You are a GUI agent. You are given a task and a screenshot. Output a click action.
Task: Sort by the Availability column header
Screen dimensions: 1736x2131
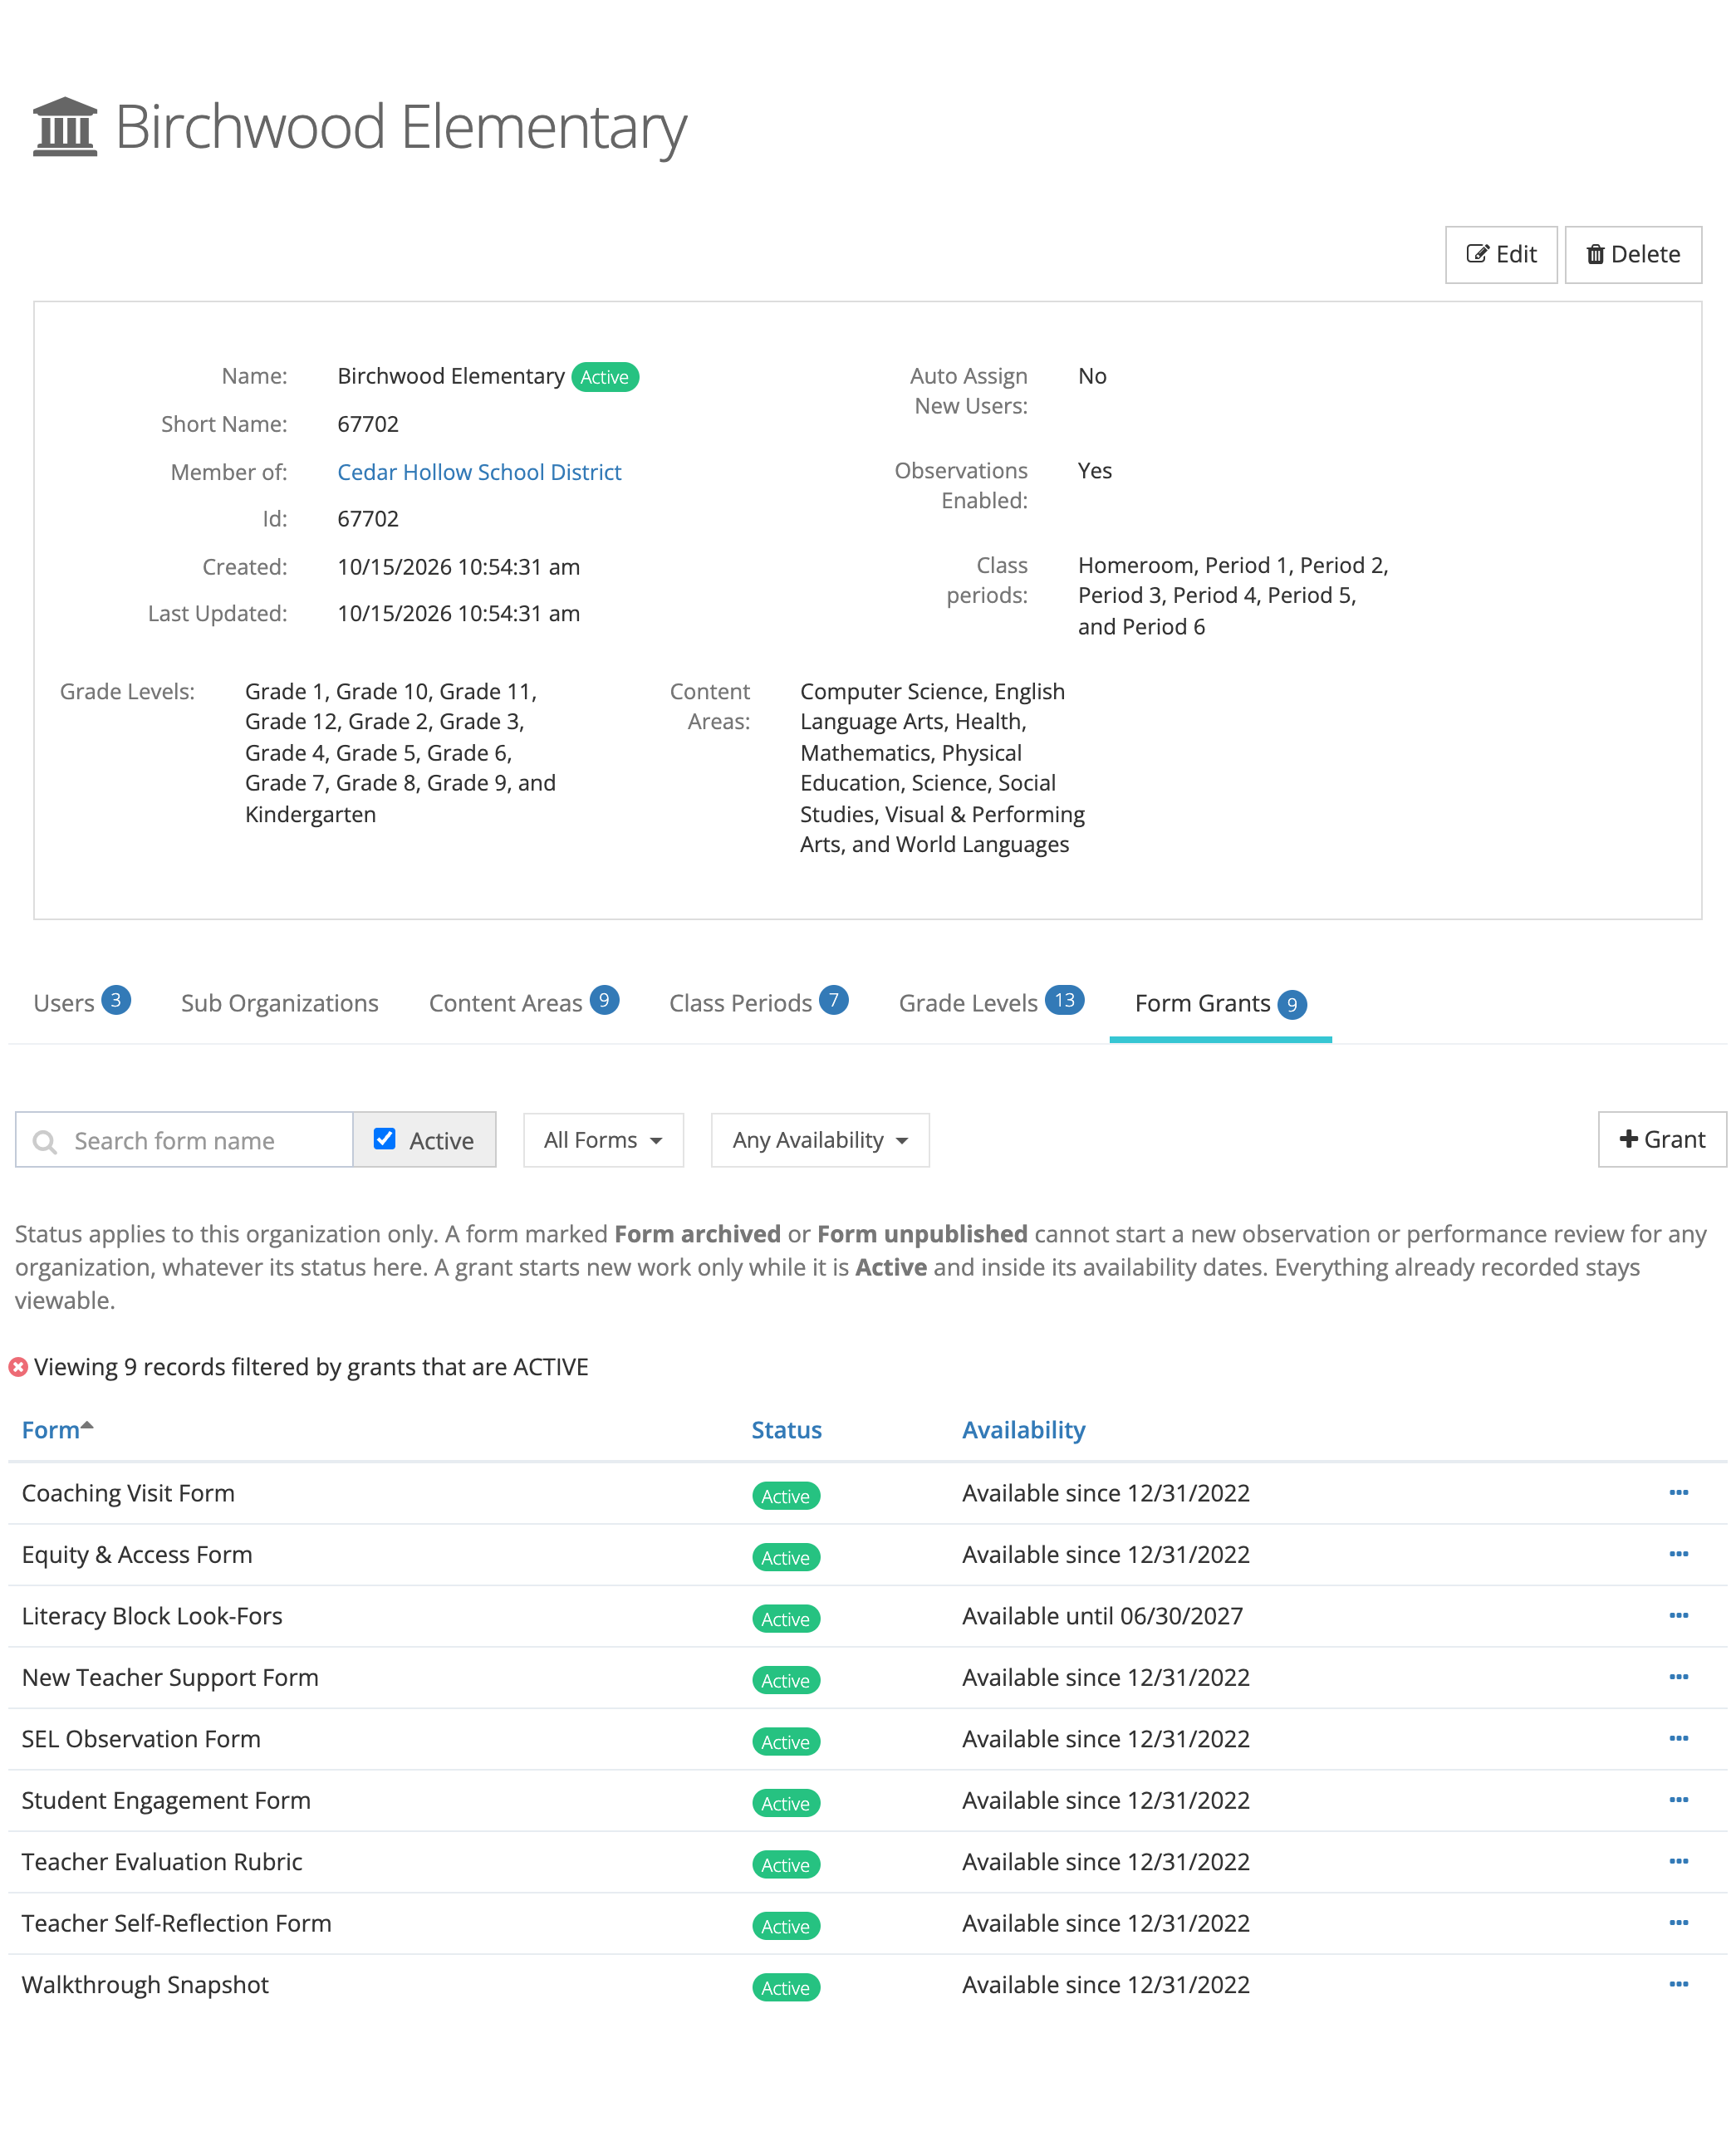click(1024, 1430)
